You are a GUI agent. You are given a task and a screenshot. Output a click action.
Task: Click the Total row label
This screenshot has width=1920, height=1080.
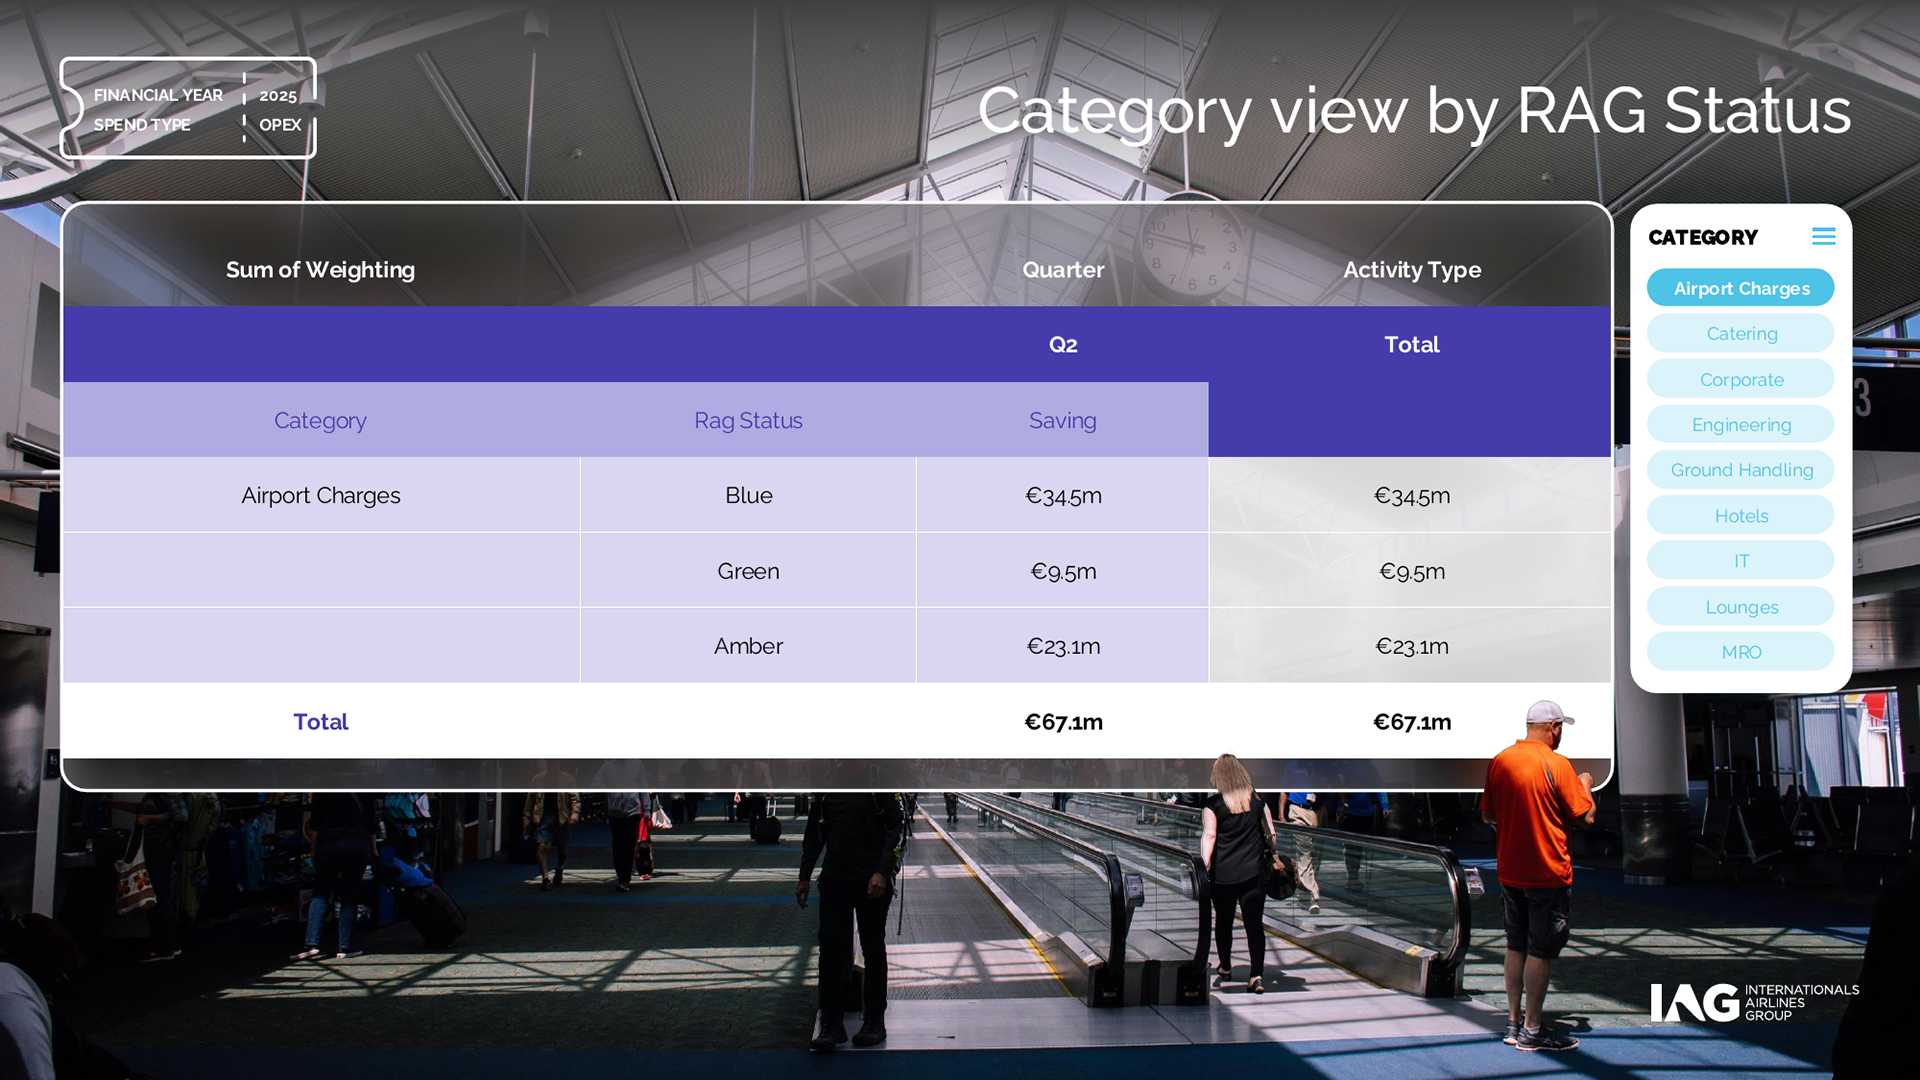coord(320,722)
